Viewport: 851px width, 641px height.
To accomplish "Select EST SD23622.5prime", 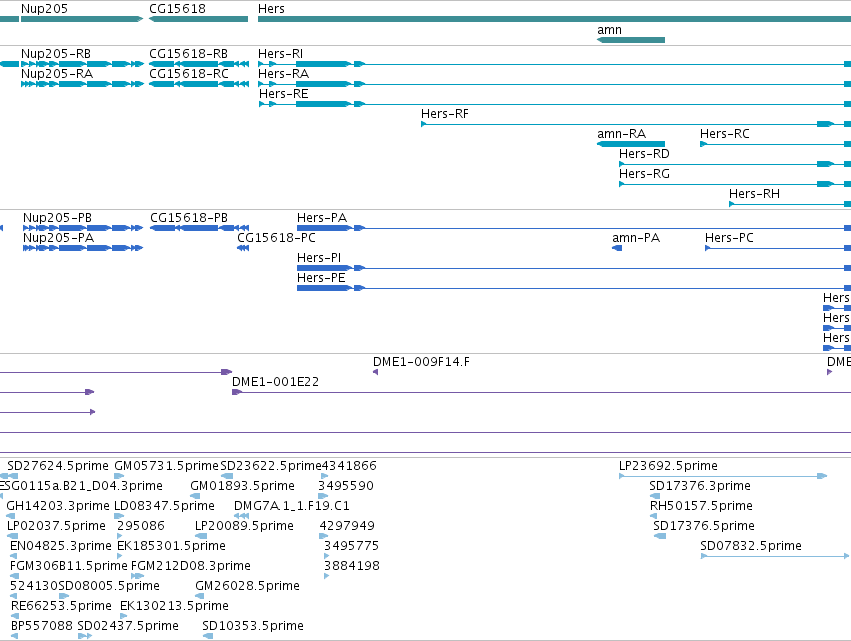I will 271,466.
